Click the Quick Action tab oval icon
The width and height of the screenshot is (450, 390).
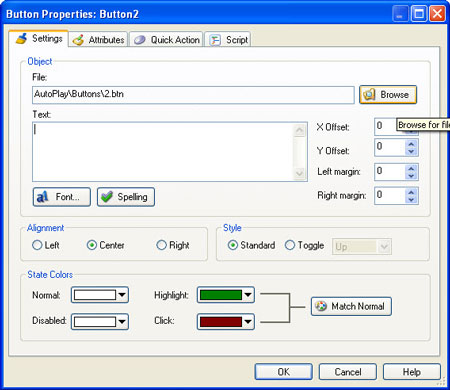140,40
